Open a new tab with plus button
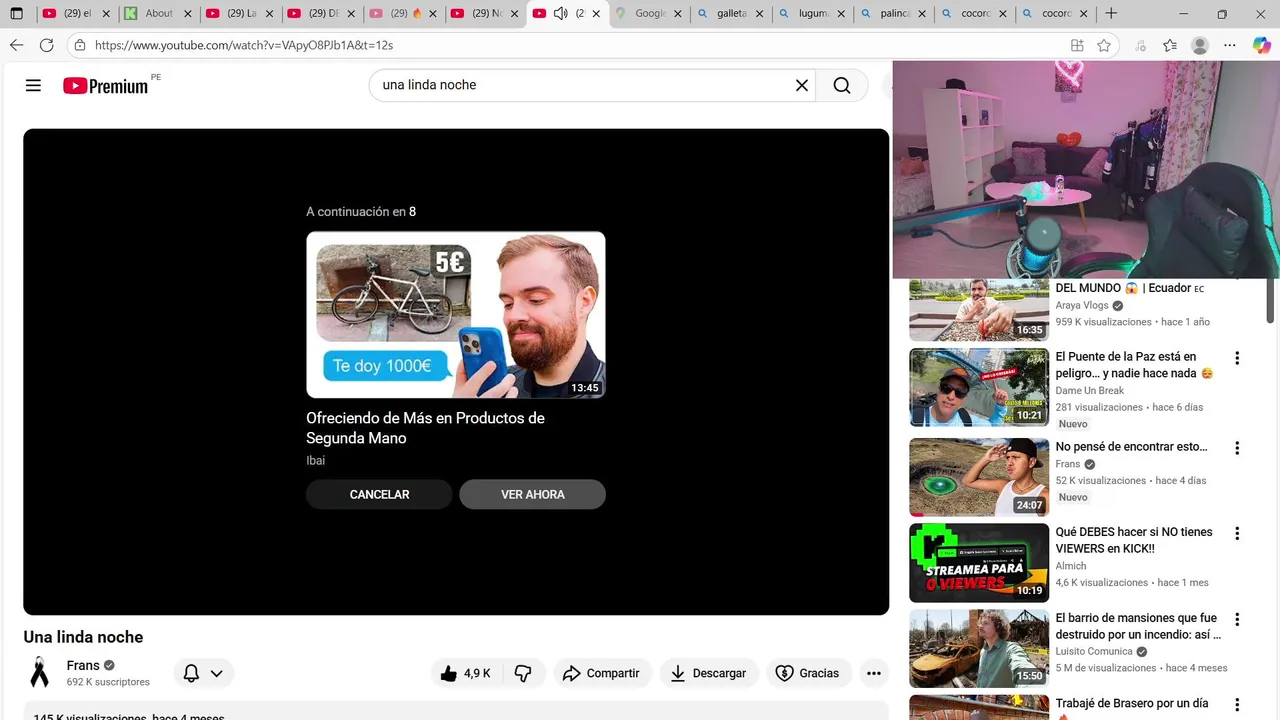This screenshot has width=1280, height=720. click(x=1111, y=14)
